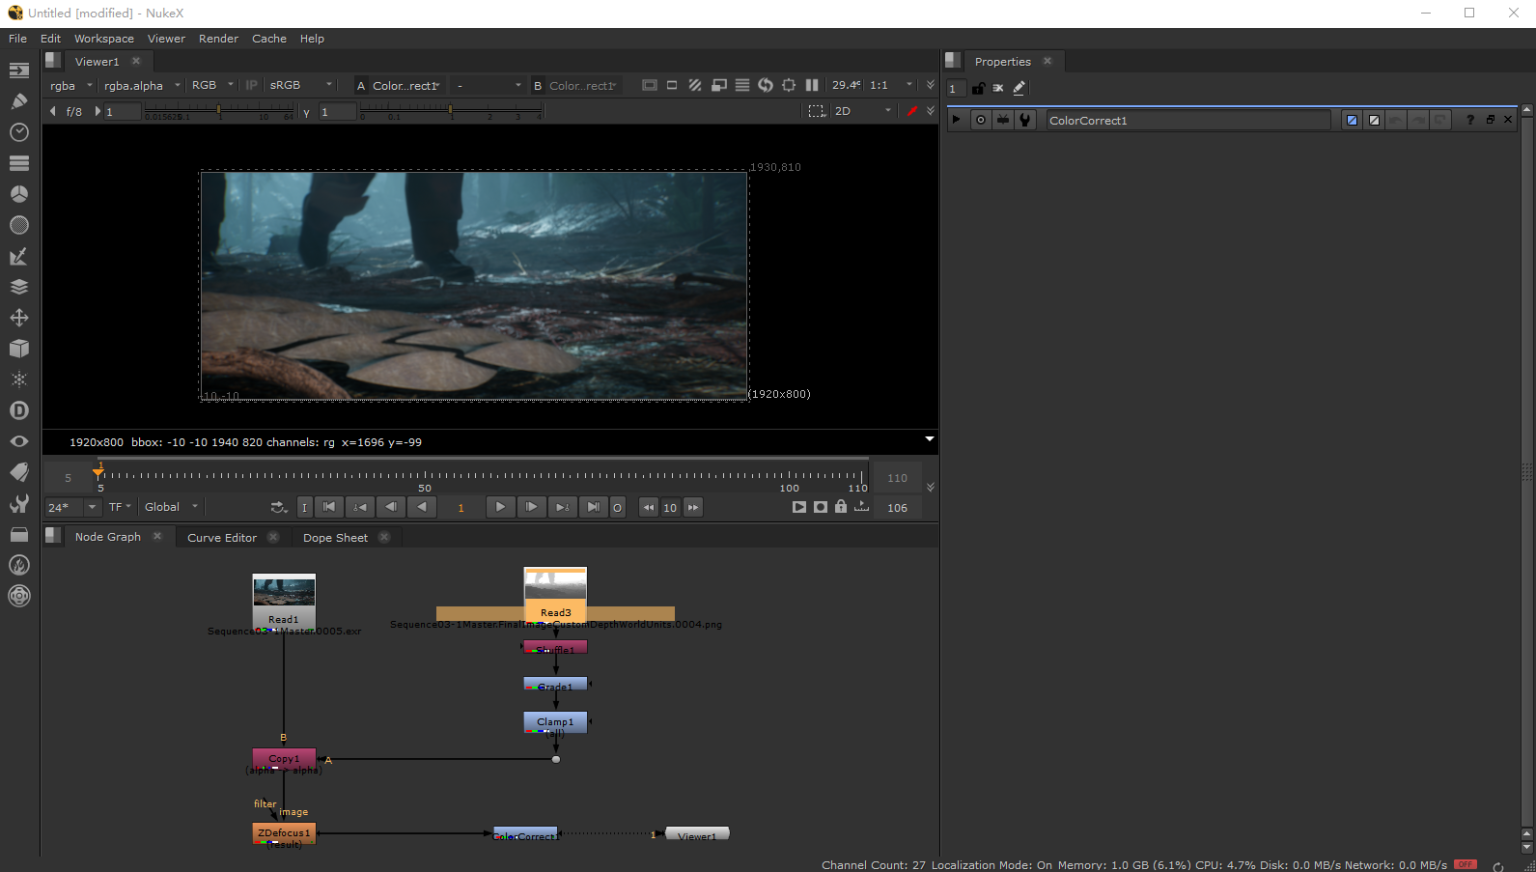Open the Draw nodes toolbar menu

point(19,100)
